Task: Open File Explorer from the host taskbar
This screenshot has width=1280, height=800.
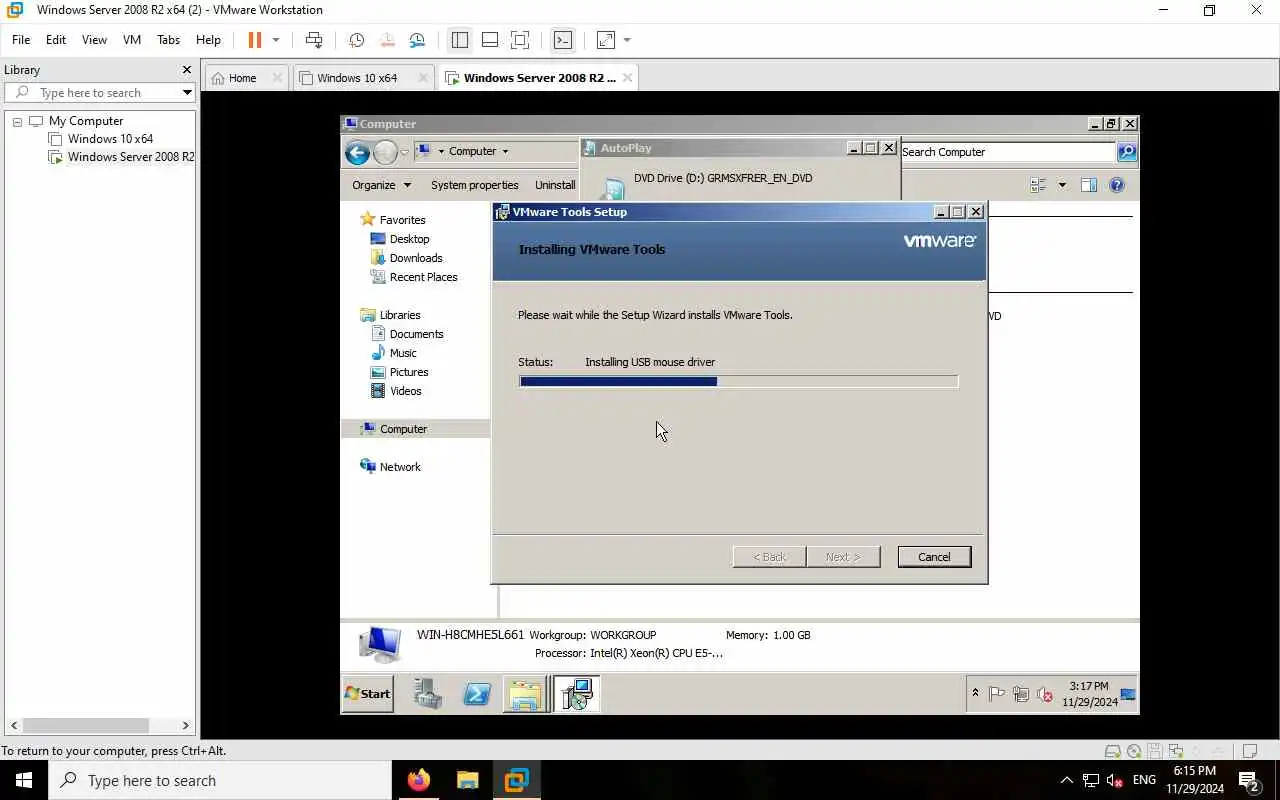Action: 467,780
